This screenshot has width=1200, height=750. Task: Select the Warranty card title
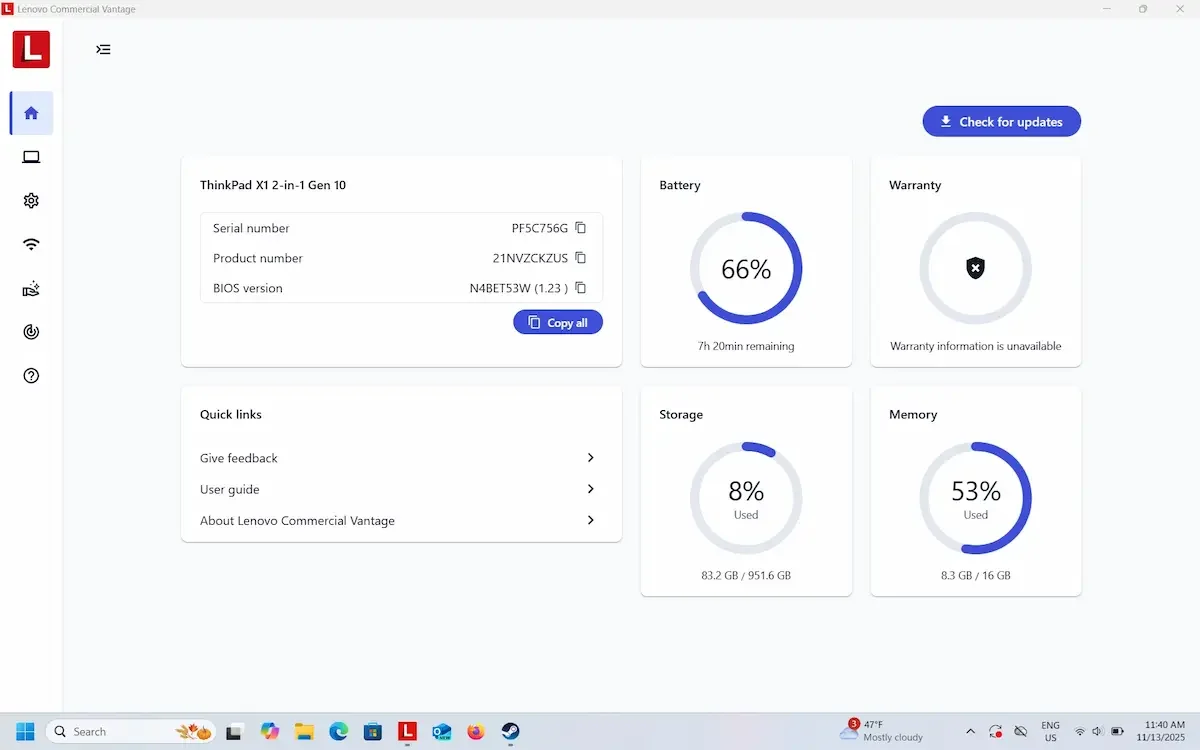coord(915,185)
